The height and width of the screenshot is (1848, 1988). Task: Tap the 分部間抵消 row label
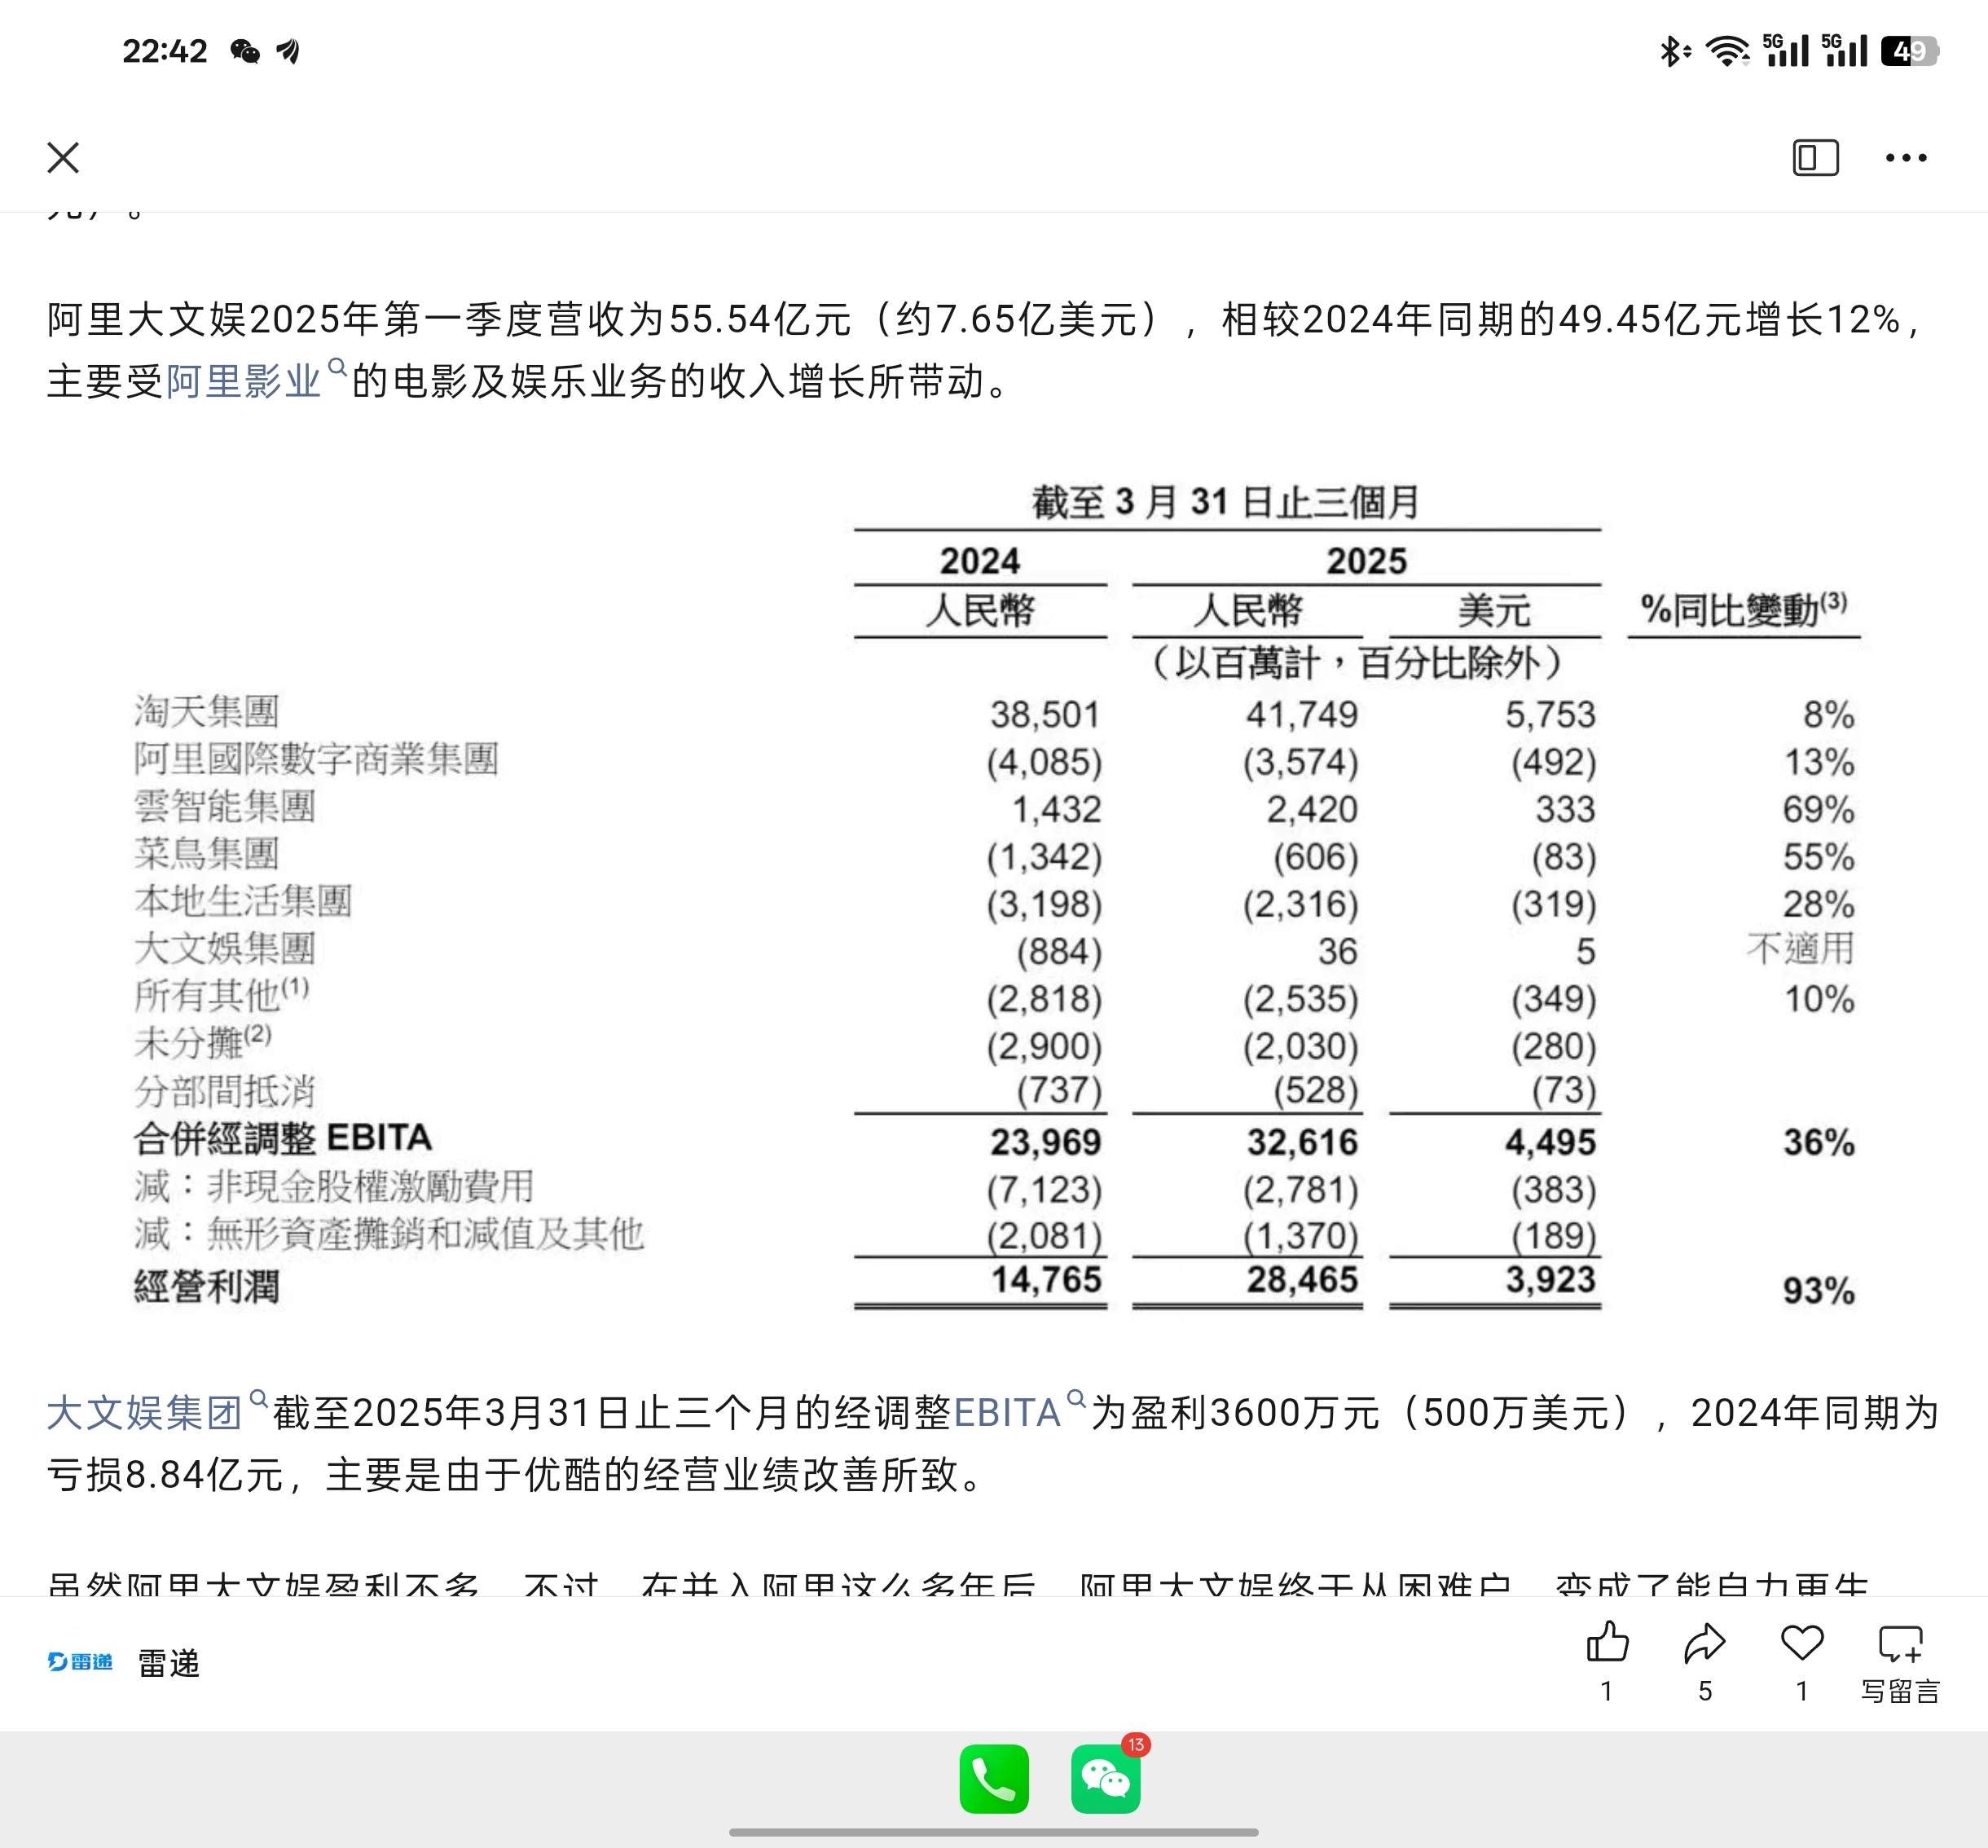pyautogui.click(x=225, y=1091)
